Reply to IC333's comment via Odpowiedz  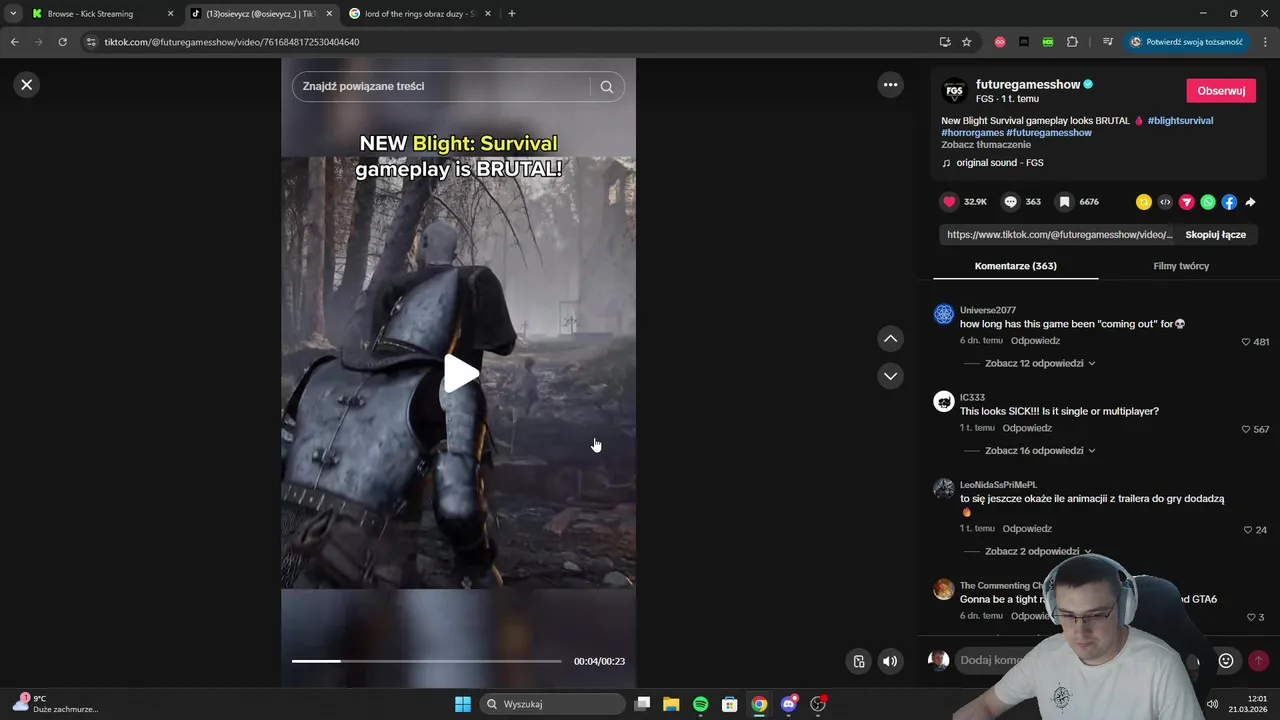pos(1027,428)
